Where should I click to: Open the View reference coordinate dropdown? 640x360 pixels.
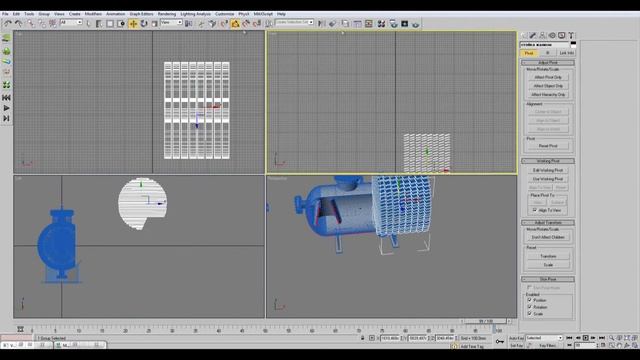pos(171,22)
